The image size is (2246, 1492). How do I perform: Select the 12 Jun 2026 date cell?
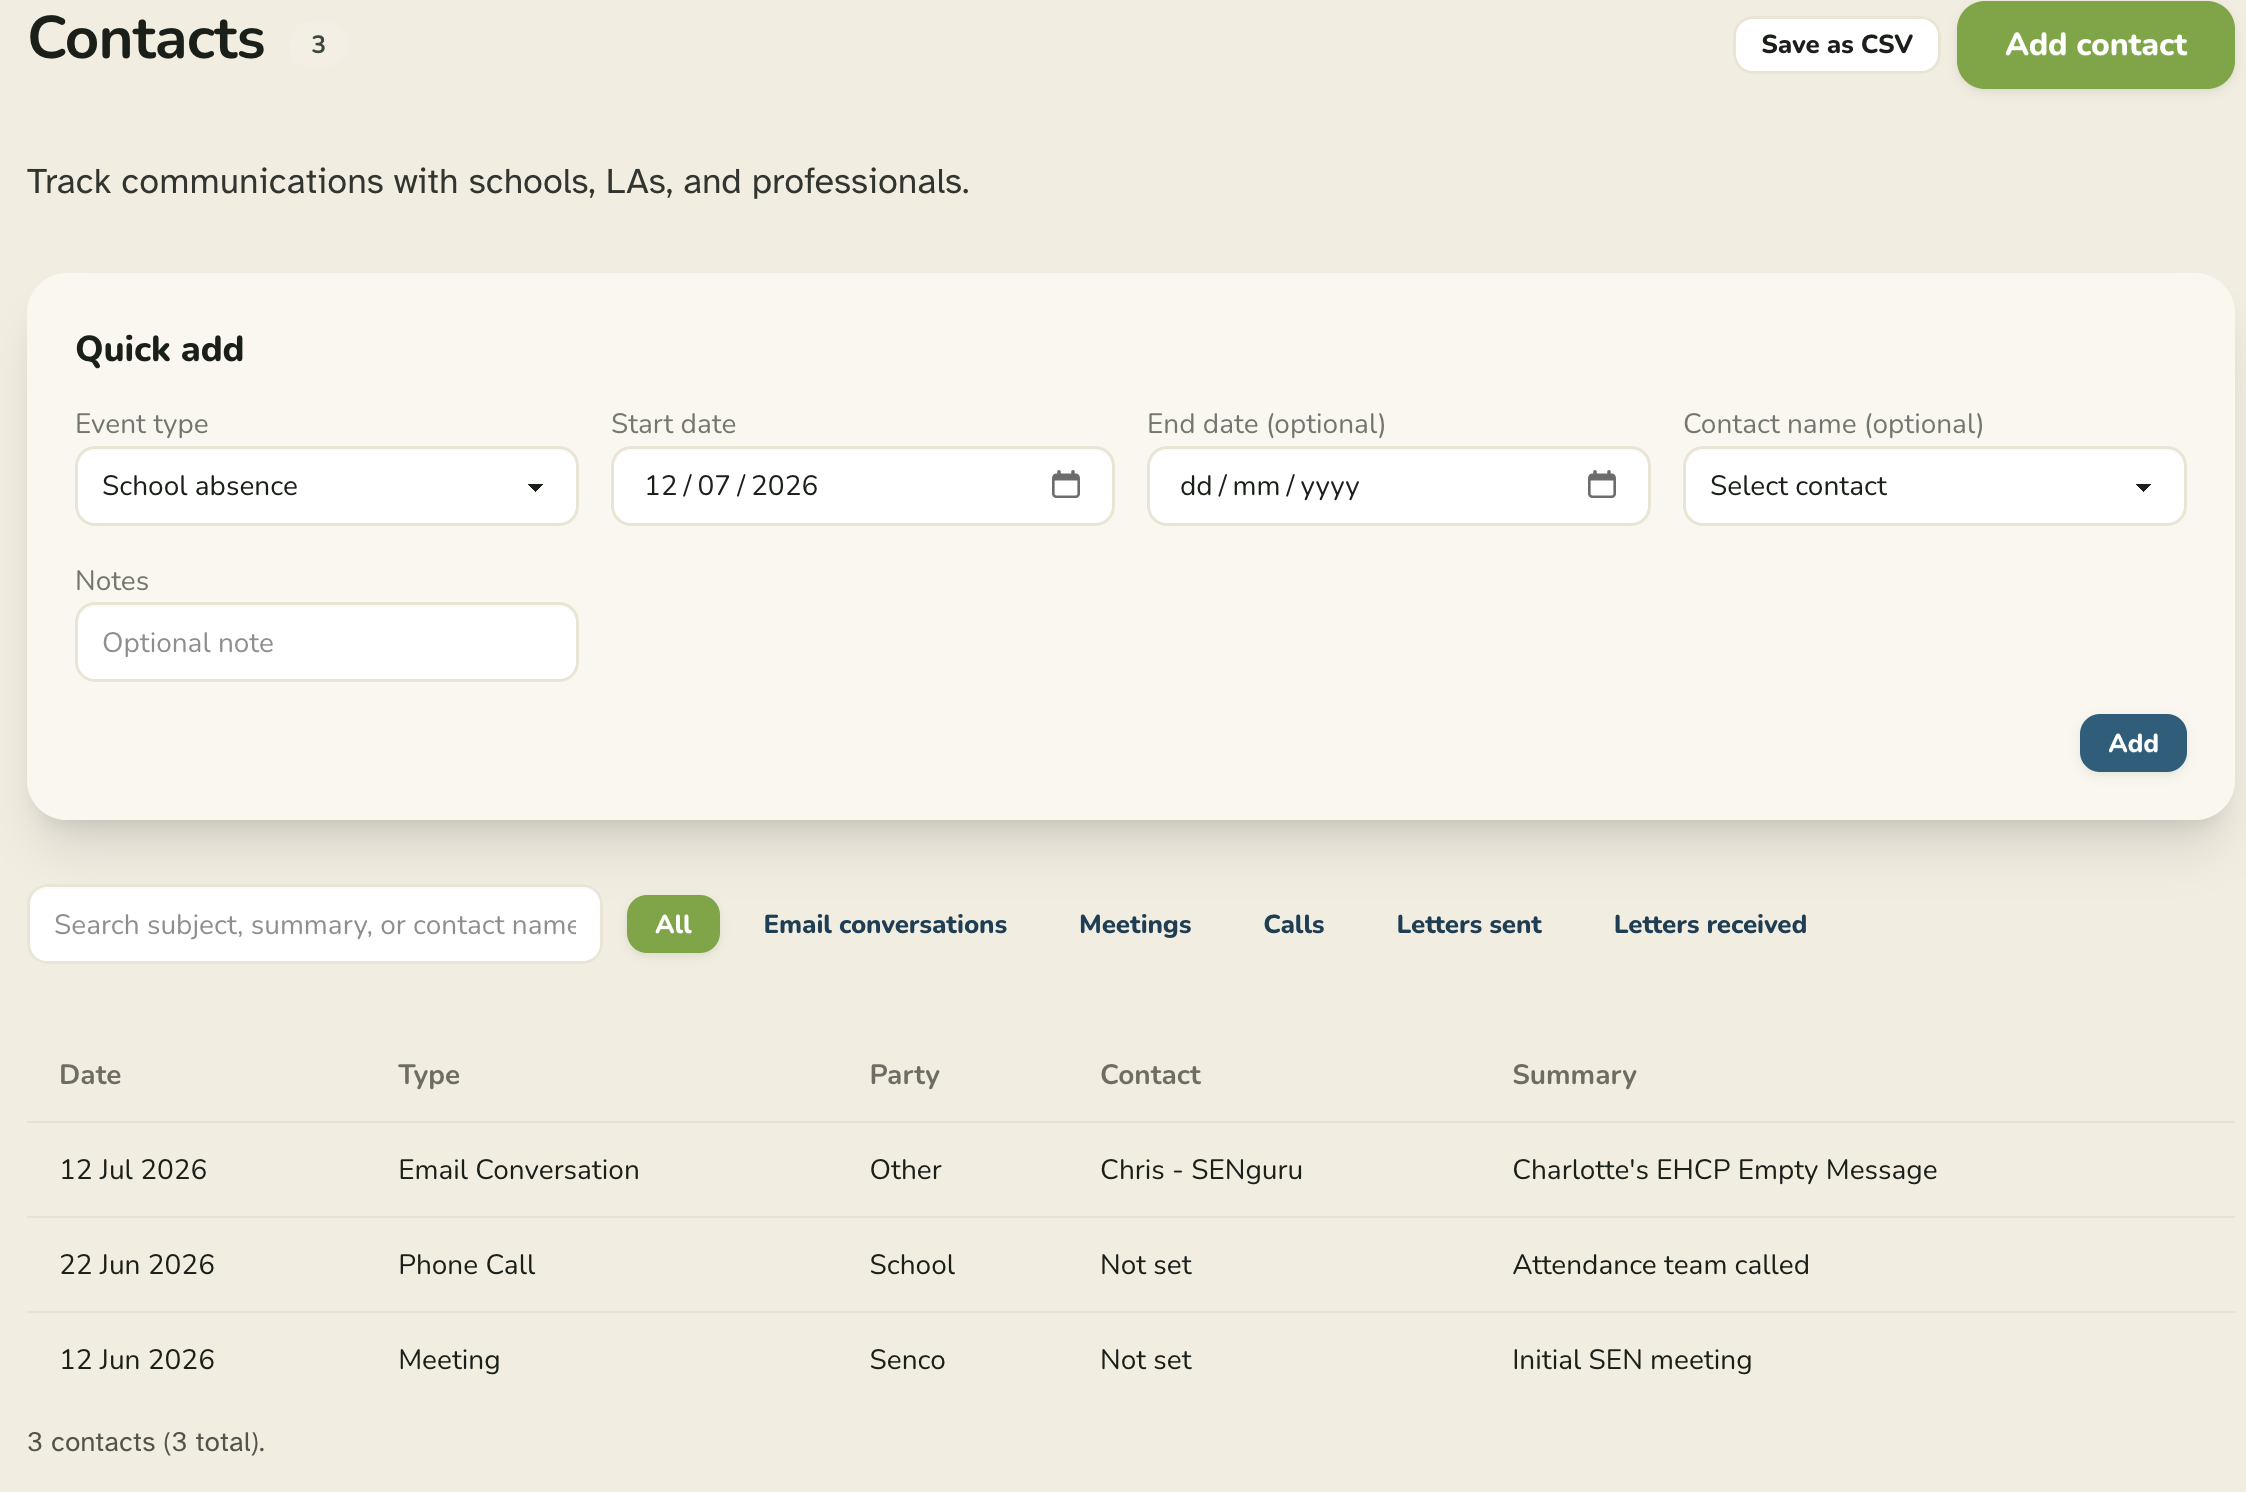tap(137, 1359)
